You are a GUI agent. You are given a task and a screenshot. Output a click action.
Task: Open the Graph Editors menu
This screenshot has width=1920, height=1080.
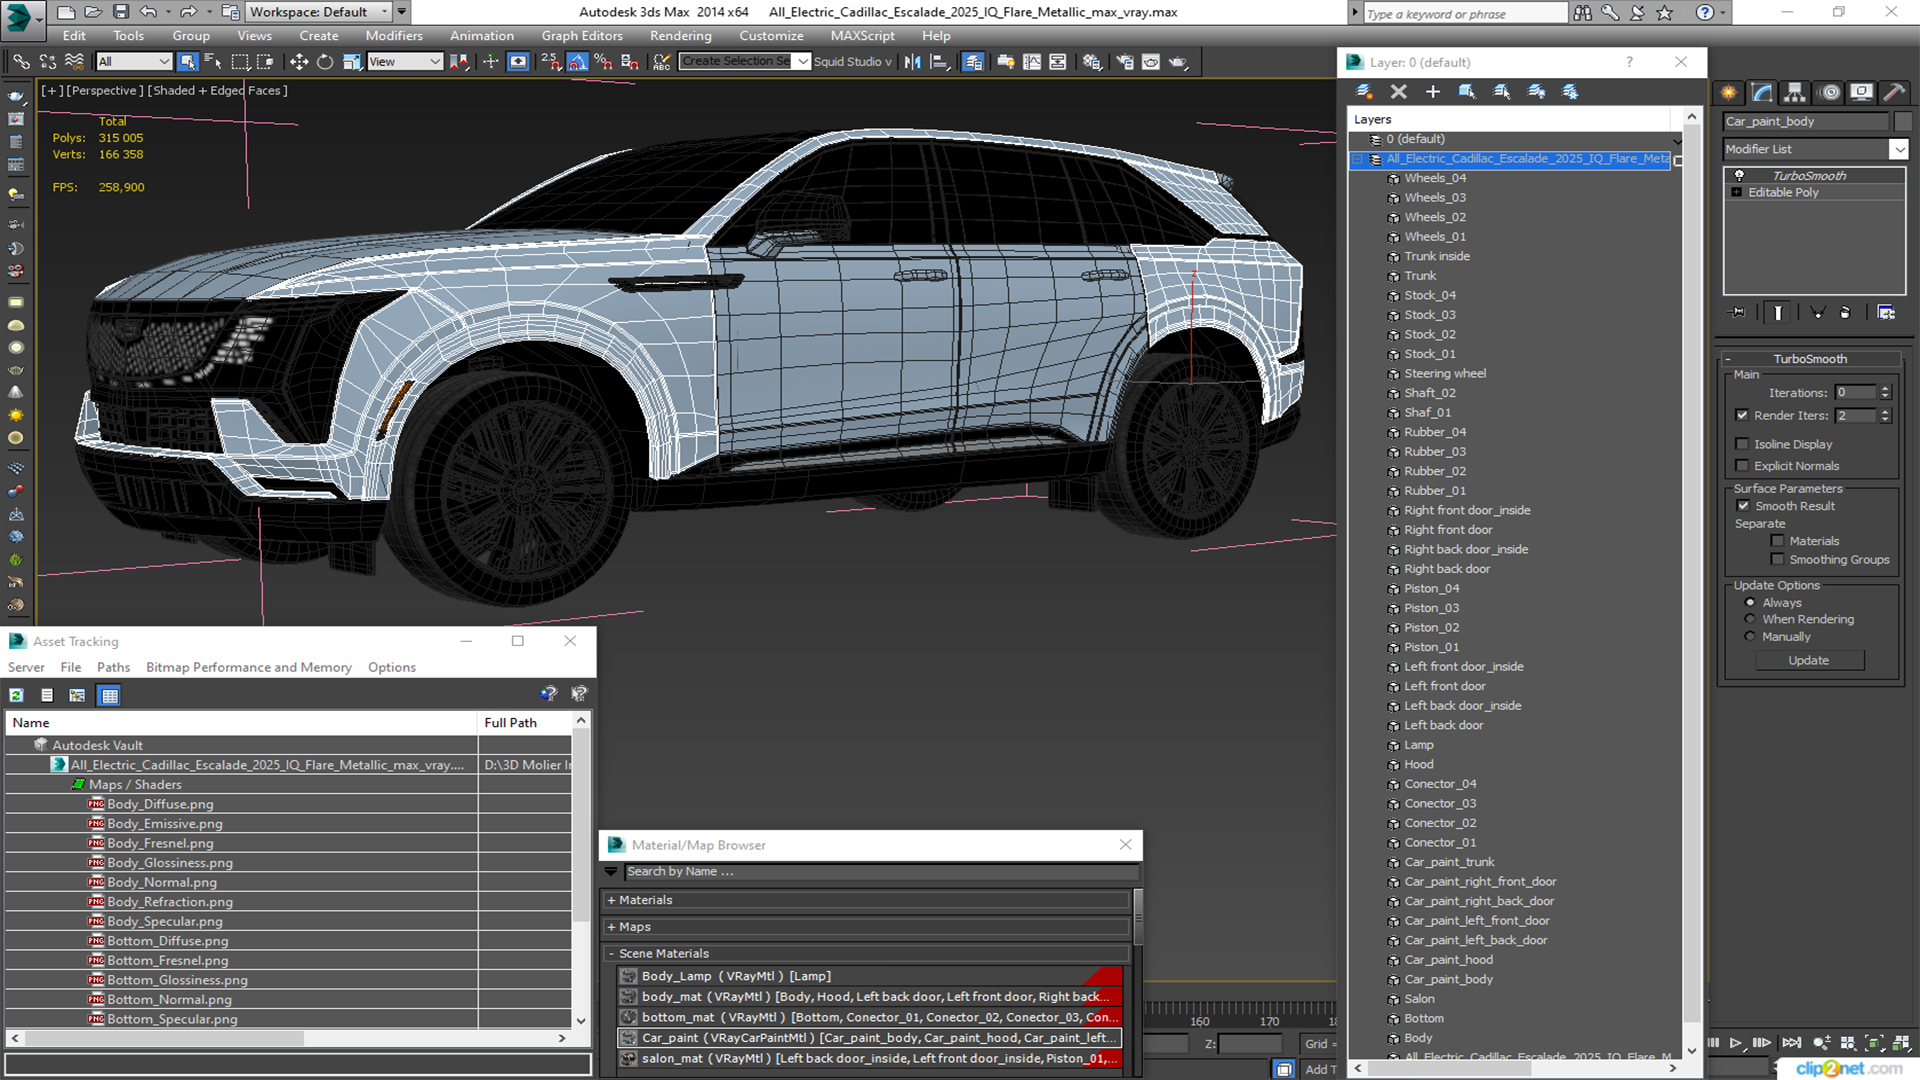coord(582,36)
